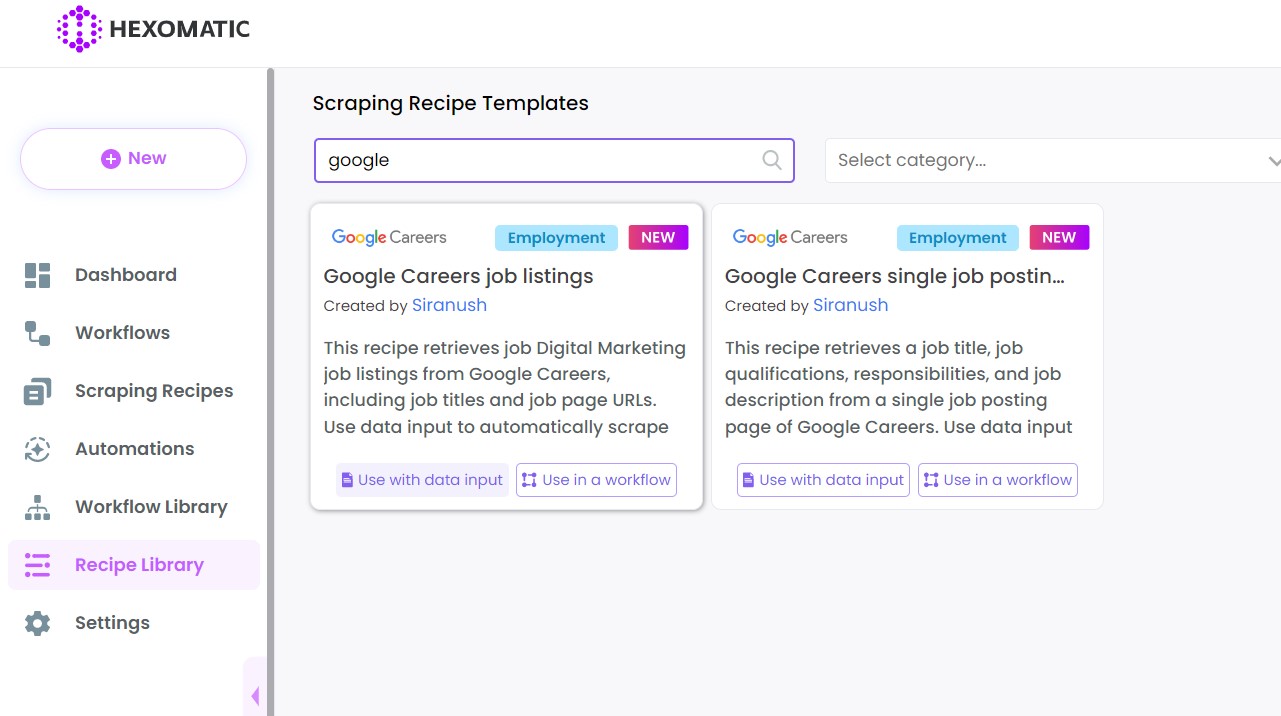Click the search magnifier icon in the search bar
Screen dimensions: 1281x716
coord(771,160)
